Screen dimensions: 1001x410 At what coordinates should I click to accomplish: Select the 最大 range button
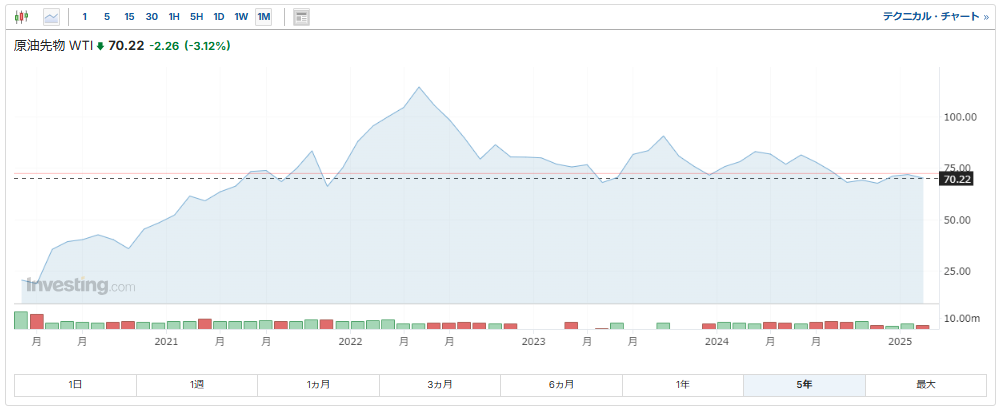point(925,385)
